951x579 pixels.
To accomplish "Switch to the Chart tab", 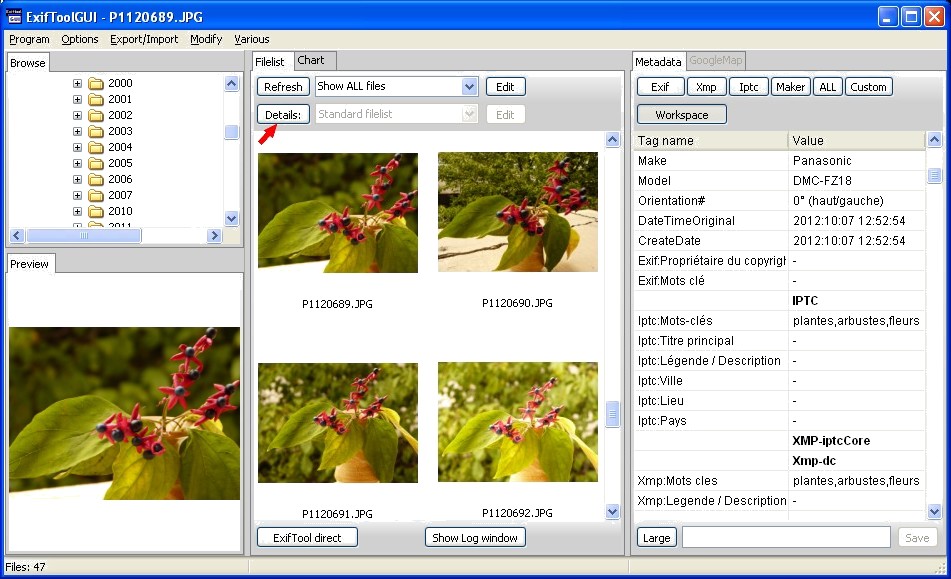I will coord(314,61).
